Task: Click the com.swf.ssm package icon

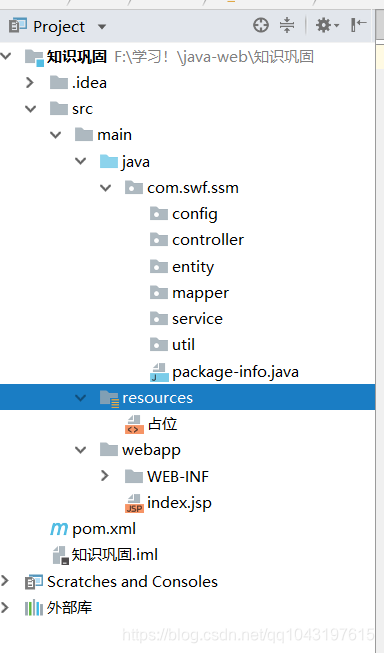Action: 134,187
